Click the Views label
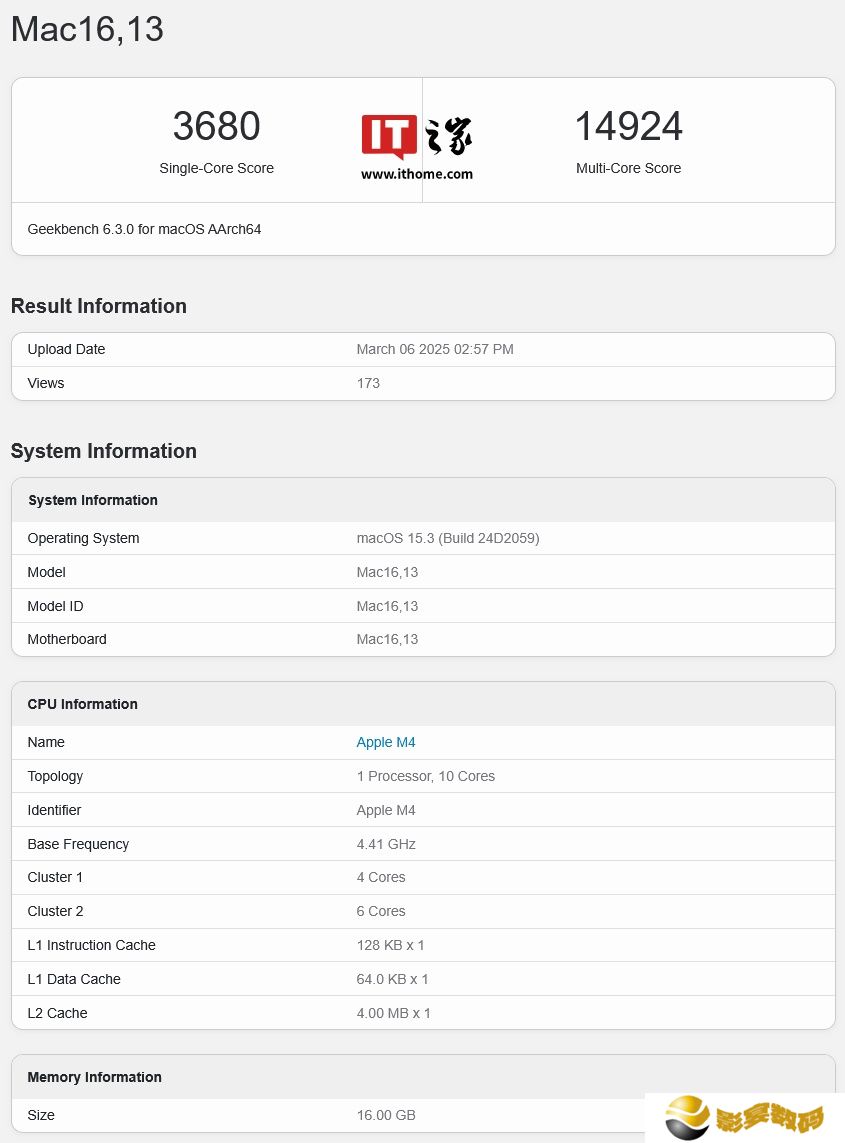845x1143 pixels. pos(46,383)
